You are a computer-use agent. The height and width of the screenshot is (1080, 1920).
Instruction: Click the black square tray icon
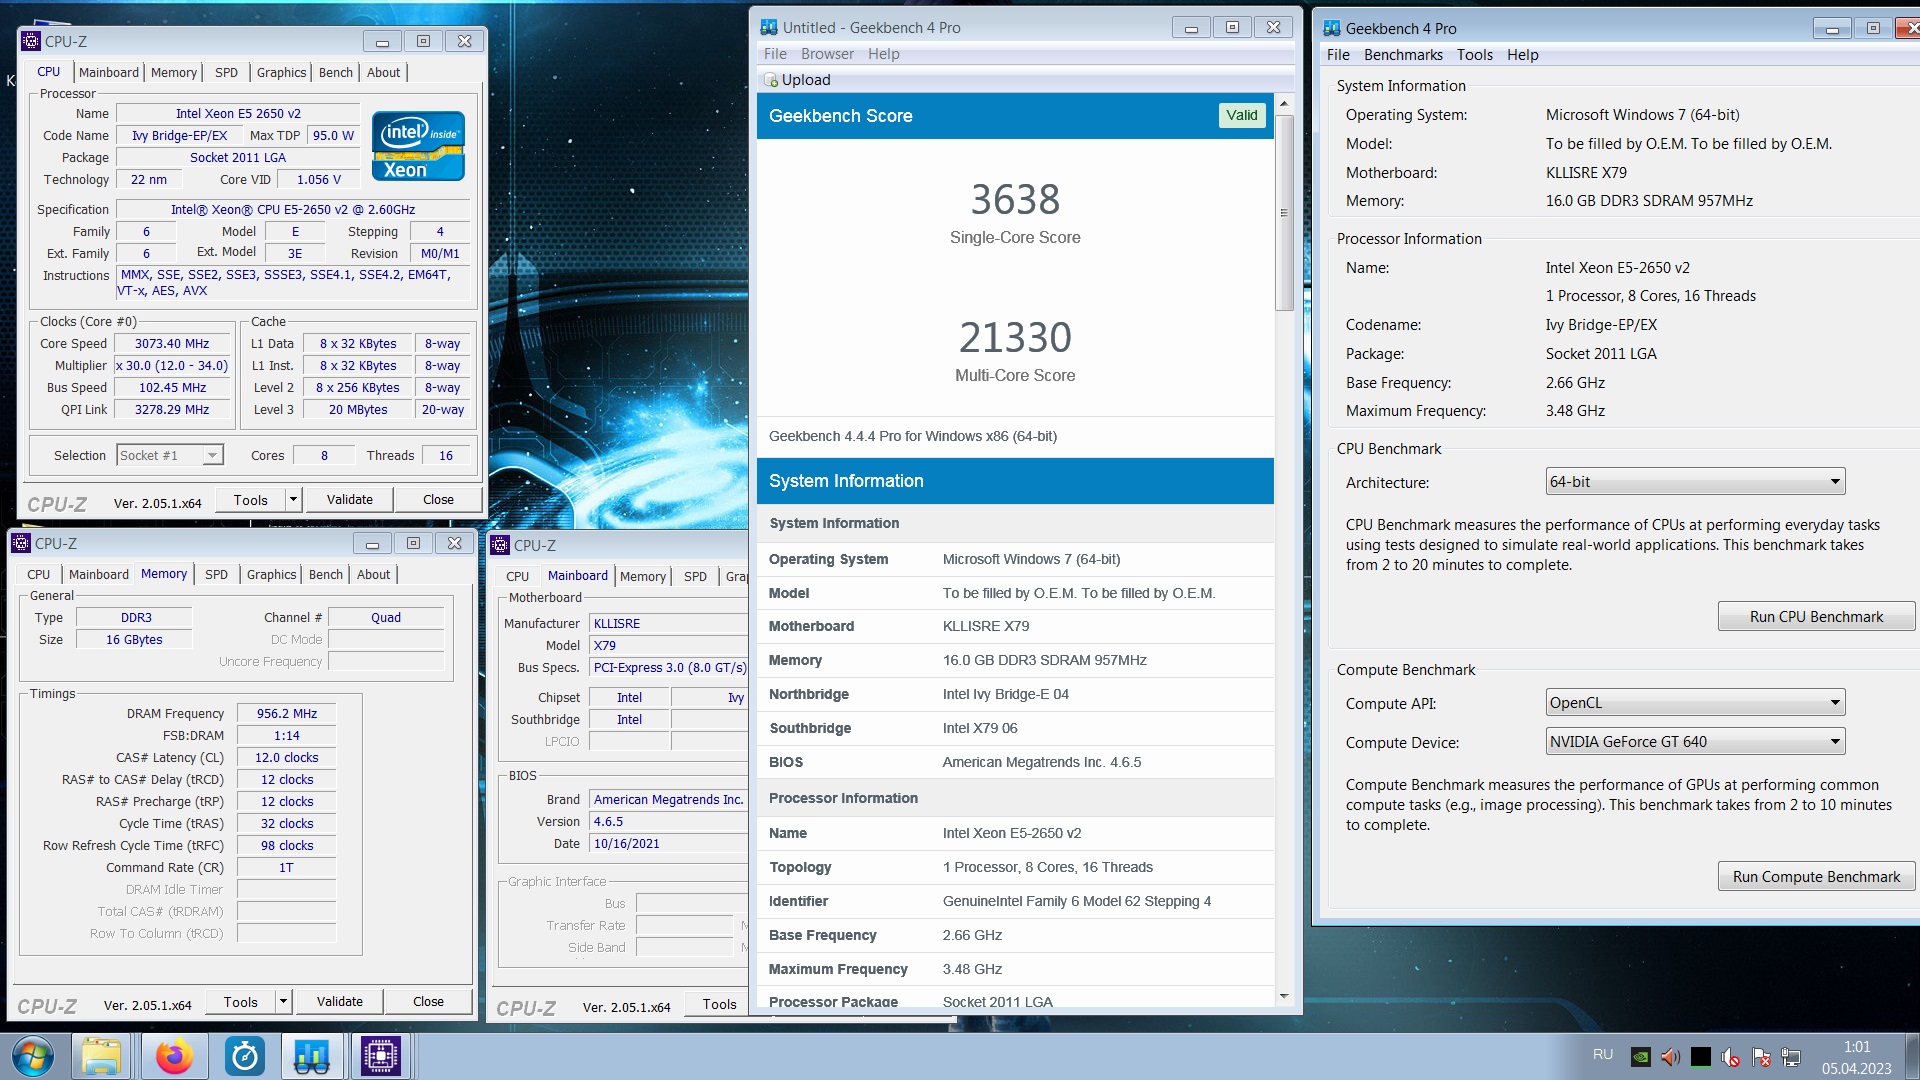[1700, 1056]
